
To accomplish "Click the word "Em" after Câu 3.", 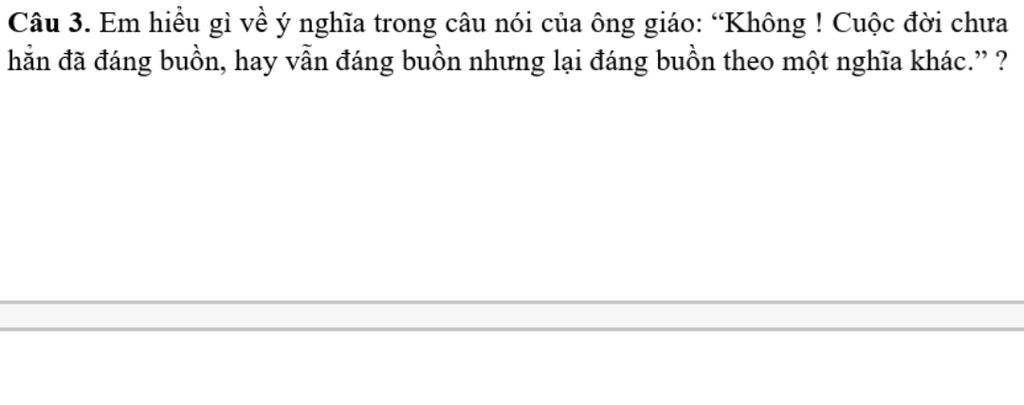I will pos(116,25).
